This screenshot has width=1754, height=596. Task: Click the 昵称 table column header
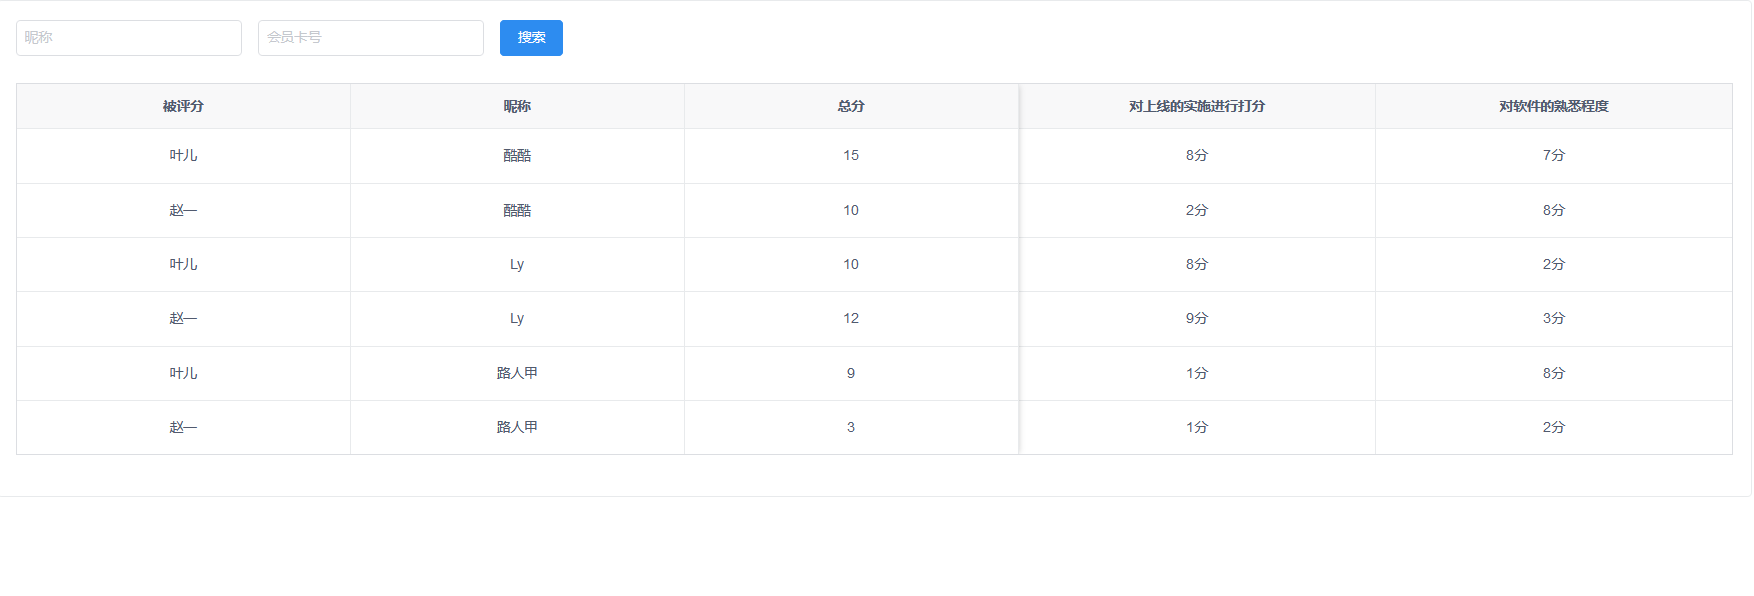click(x=517, y=106)
